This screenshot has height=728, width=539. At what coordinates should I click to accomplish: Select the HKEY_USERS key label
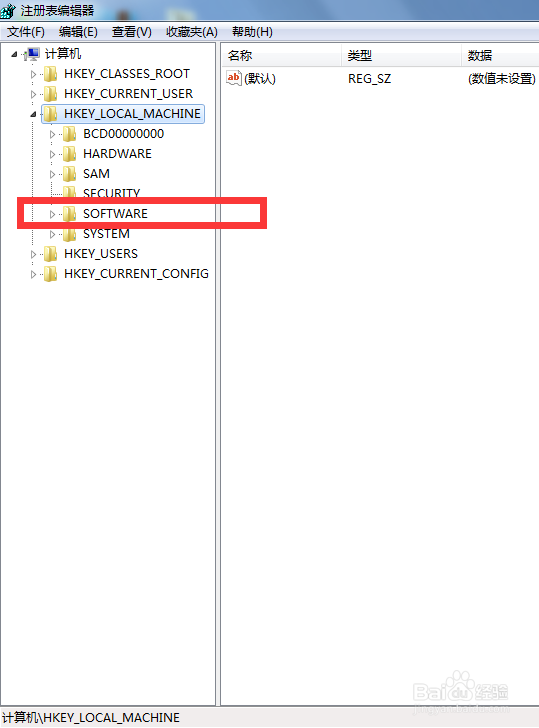click(101, 254)
